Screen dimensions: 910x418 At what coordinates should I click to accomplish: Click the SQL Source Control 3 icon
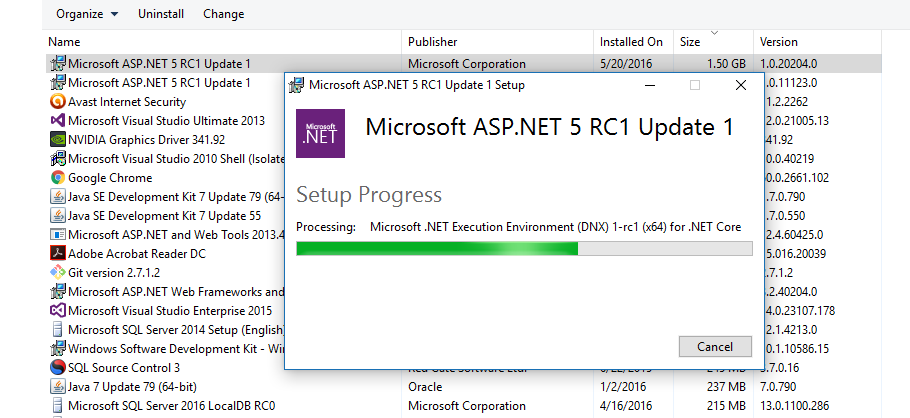58,368
